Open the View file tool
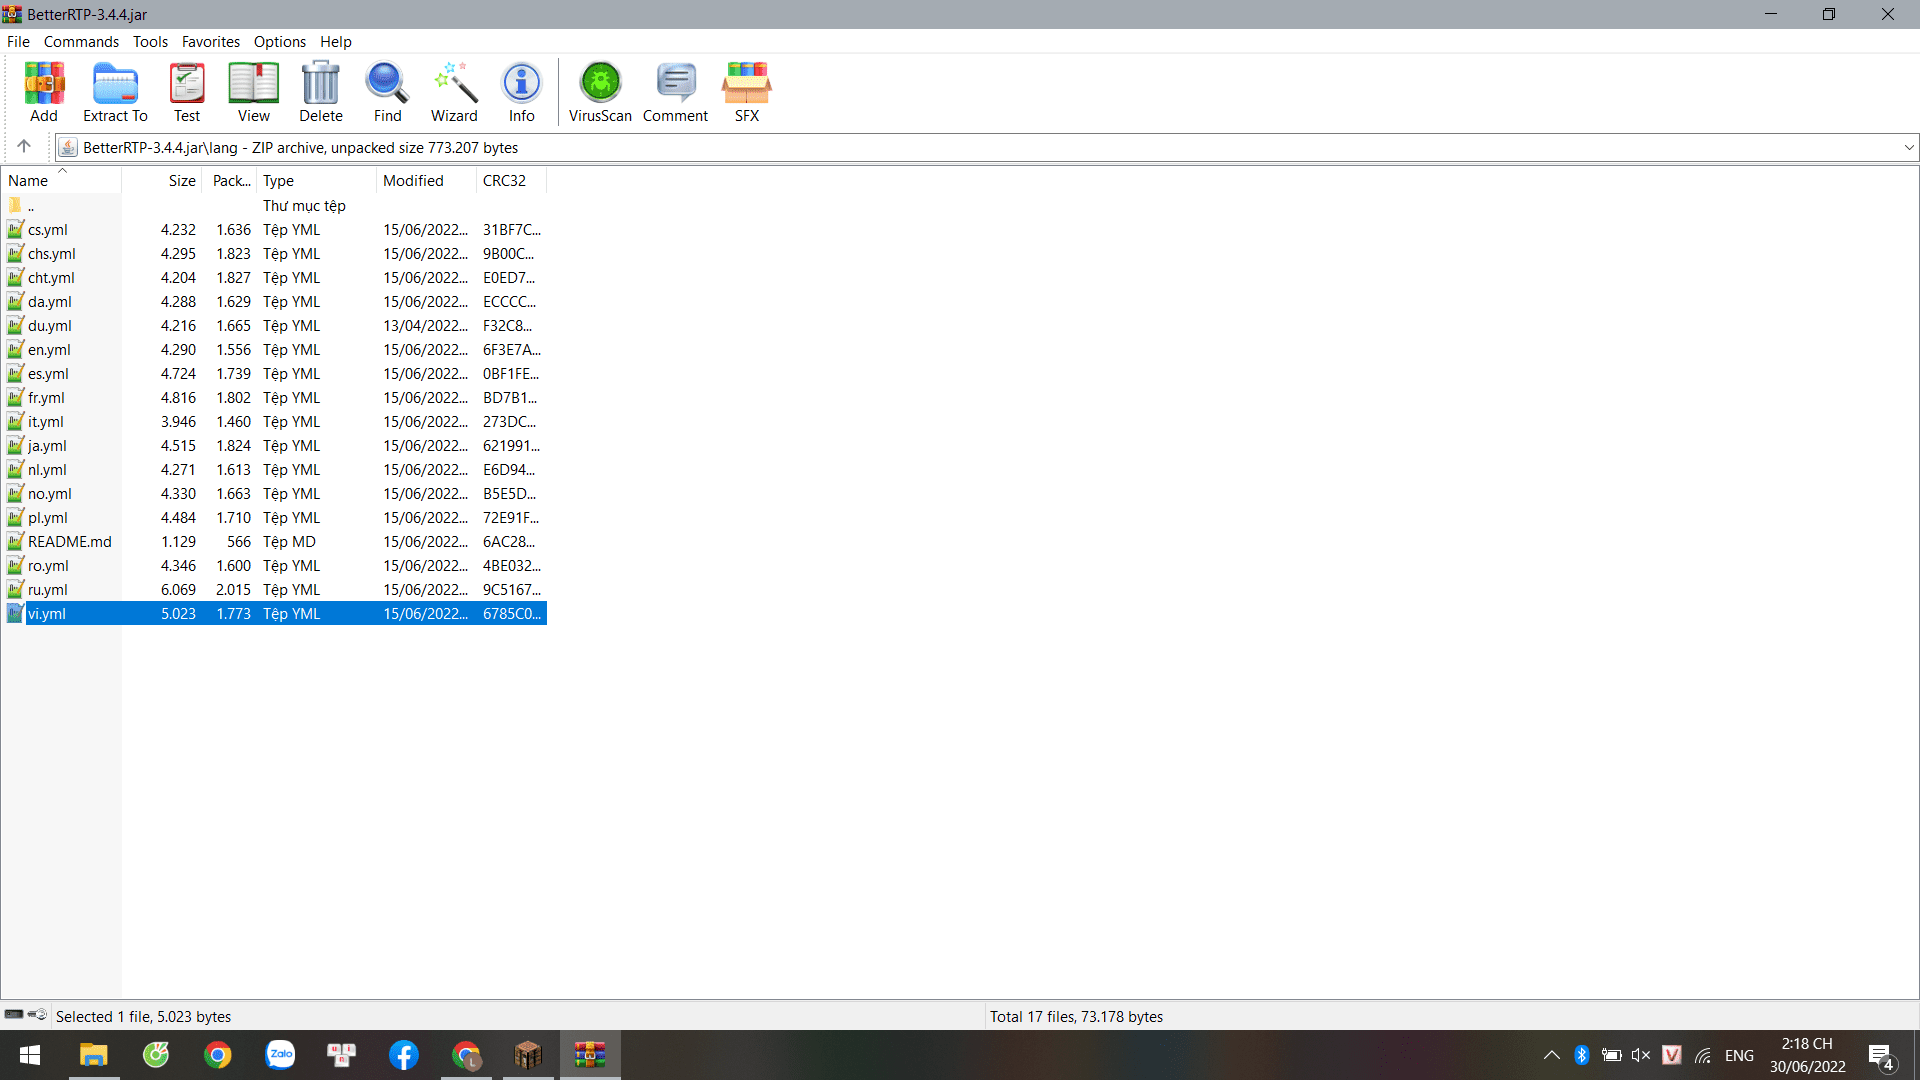1920x1080 pixels. [253, 91]
